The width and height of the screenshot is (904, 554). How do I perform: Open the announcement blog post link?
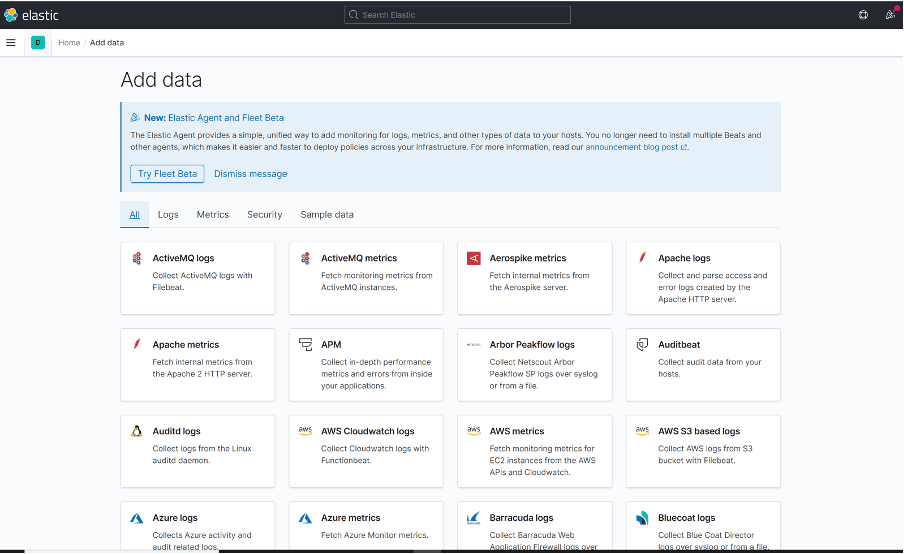pyautogui.click(x=636, y=147)
